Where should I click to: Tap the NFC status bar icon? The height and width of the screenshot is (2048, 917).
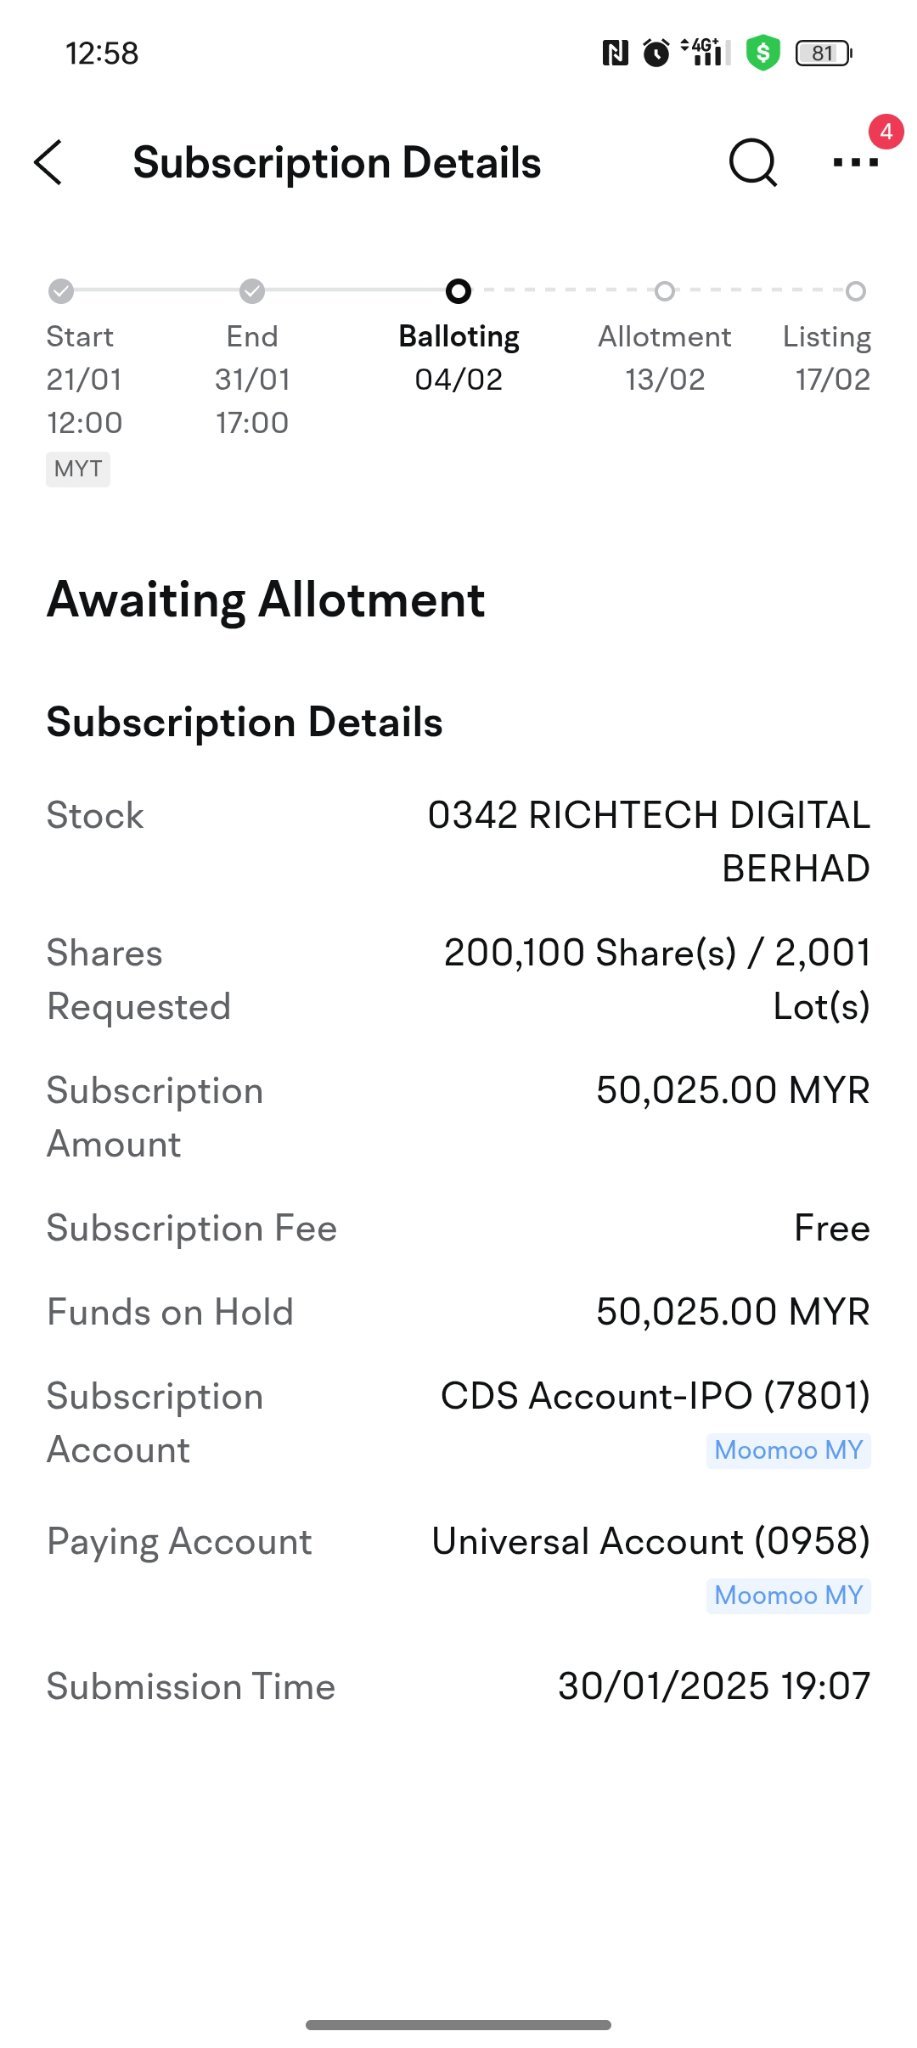click(x=615, y=53)
